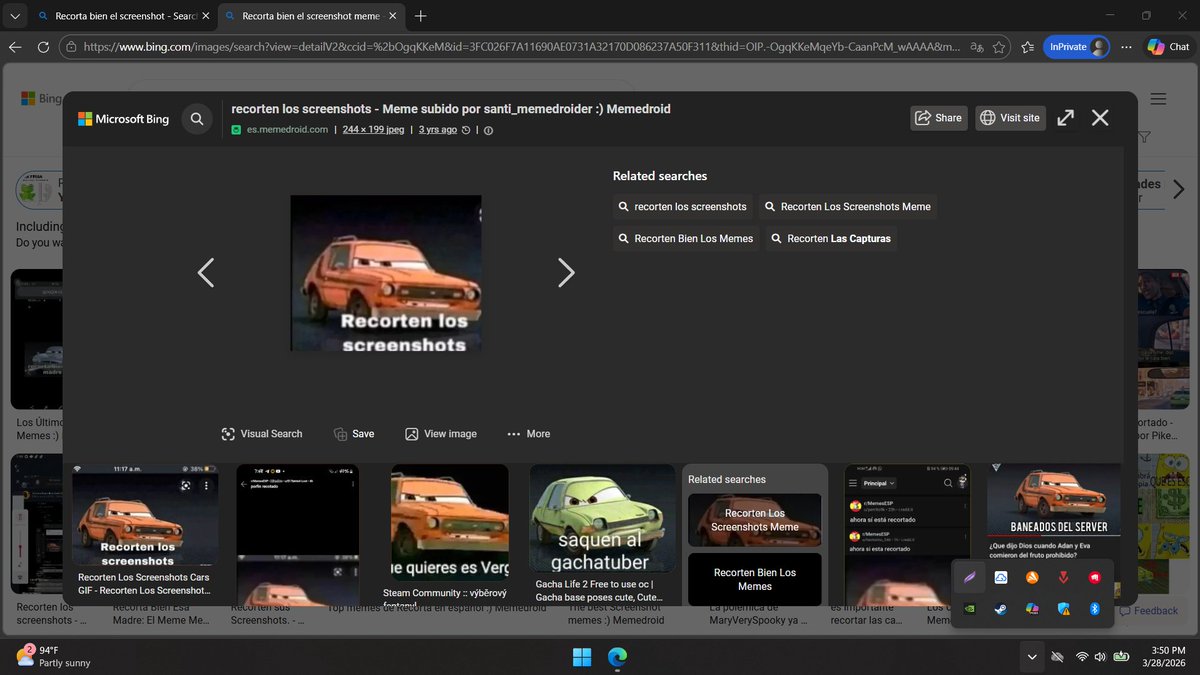Select related search 'recorten los screenshots'
This screenshot has width=1200, height=675.
[x=683, y=207]
